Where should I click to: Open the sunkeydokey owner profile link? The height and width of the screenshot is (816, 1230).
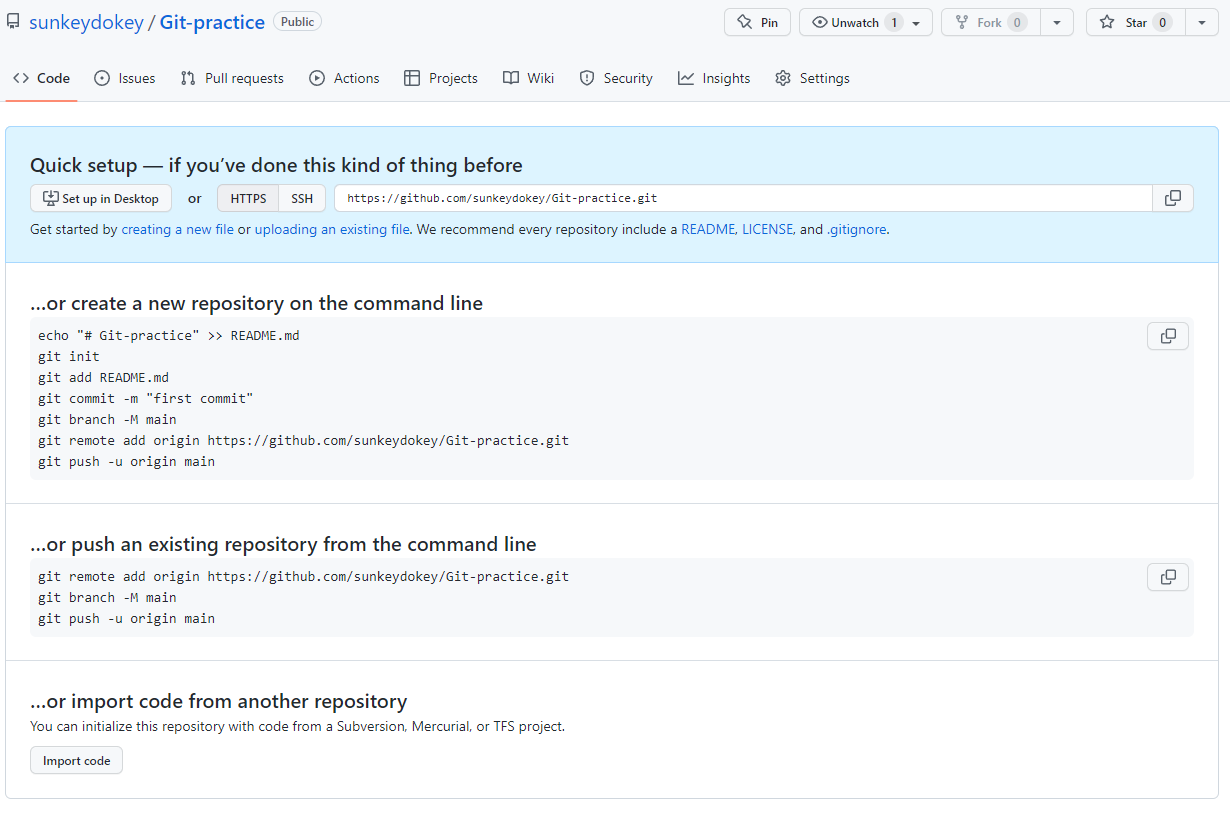click(86, 22)
